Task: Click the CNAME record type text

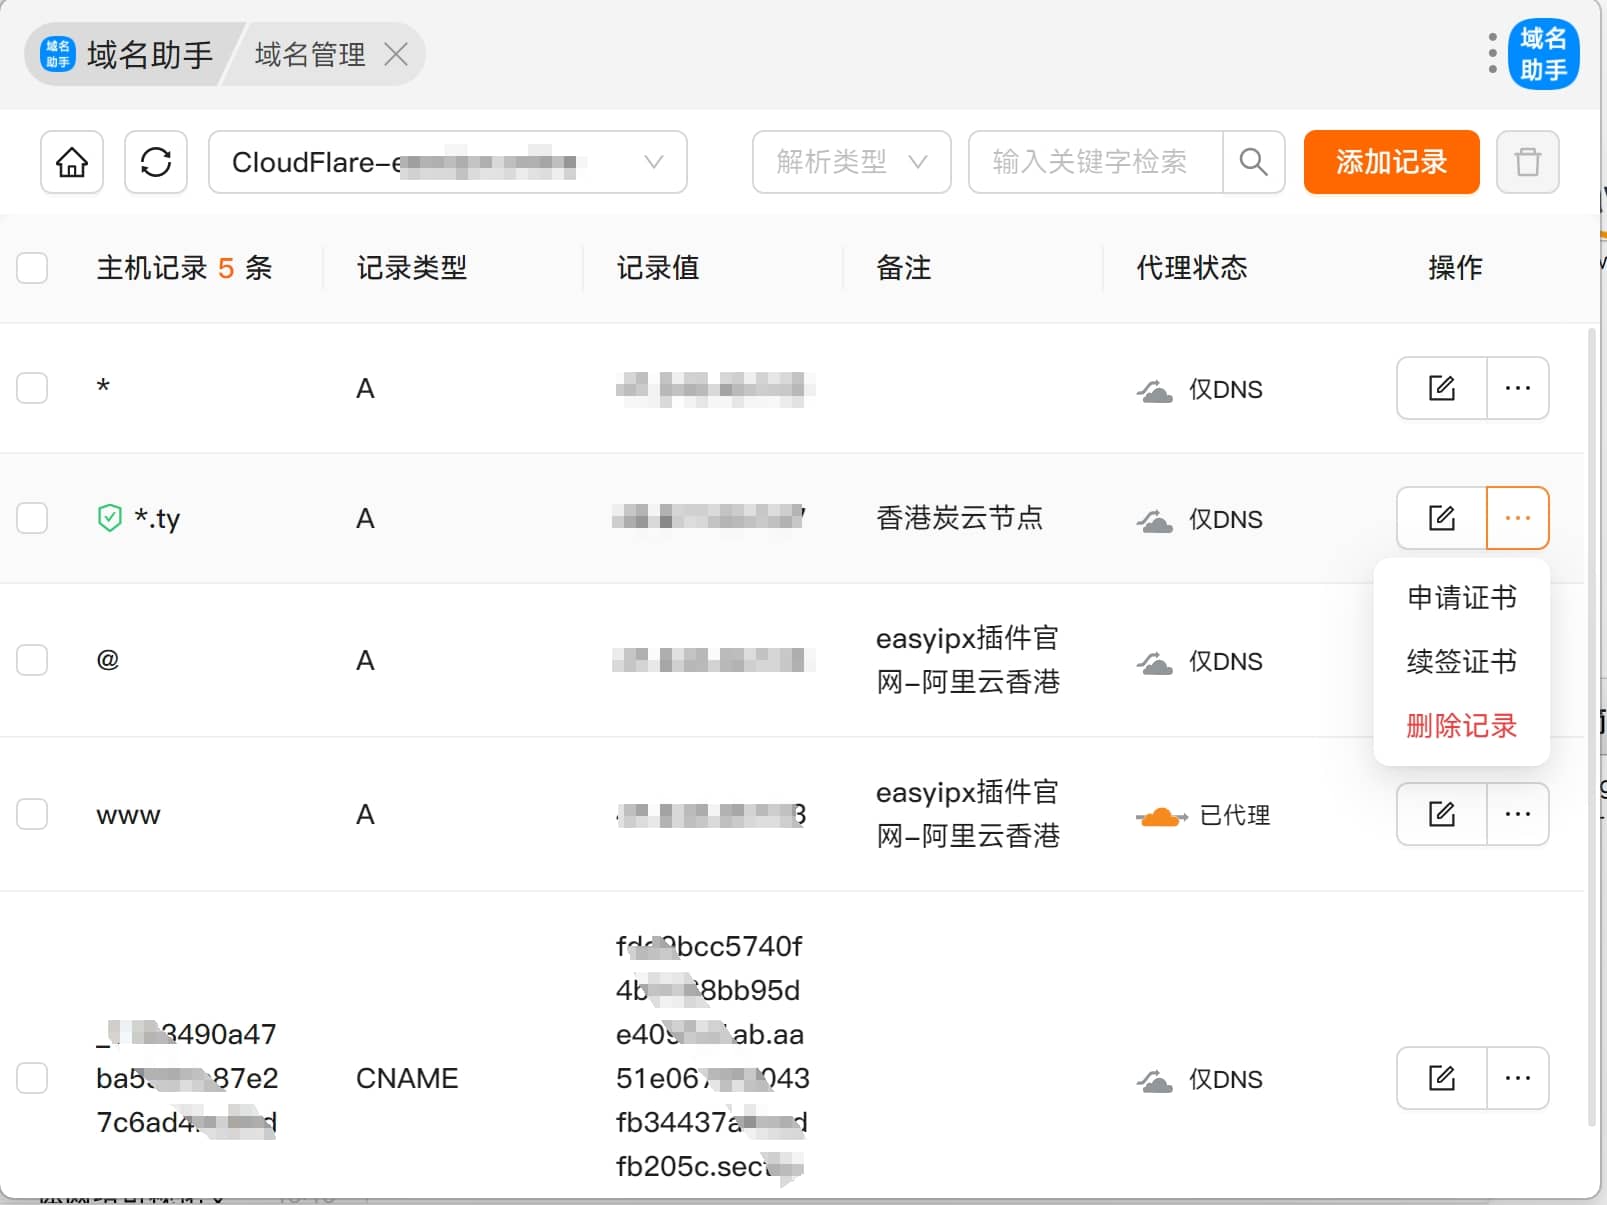Action: tap(407, 1078)
